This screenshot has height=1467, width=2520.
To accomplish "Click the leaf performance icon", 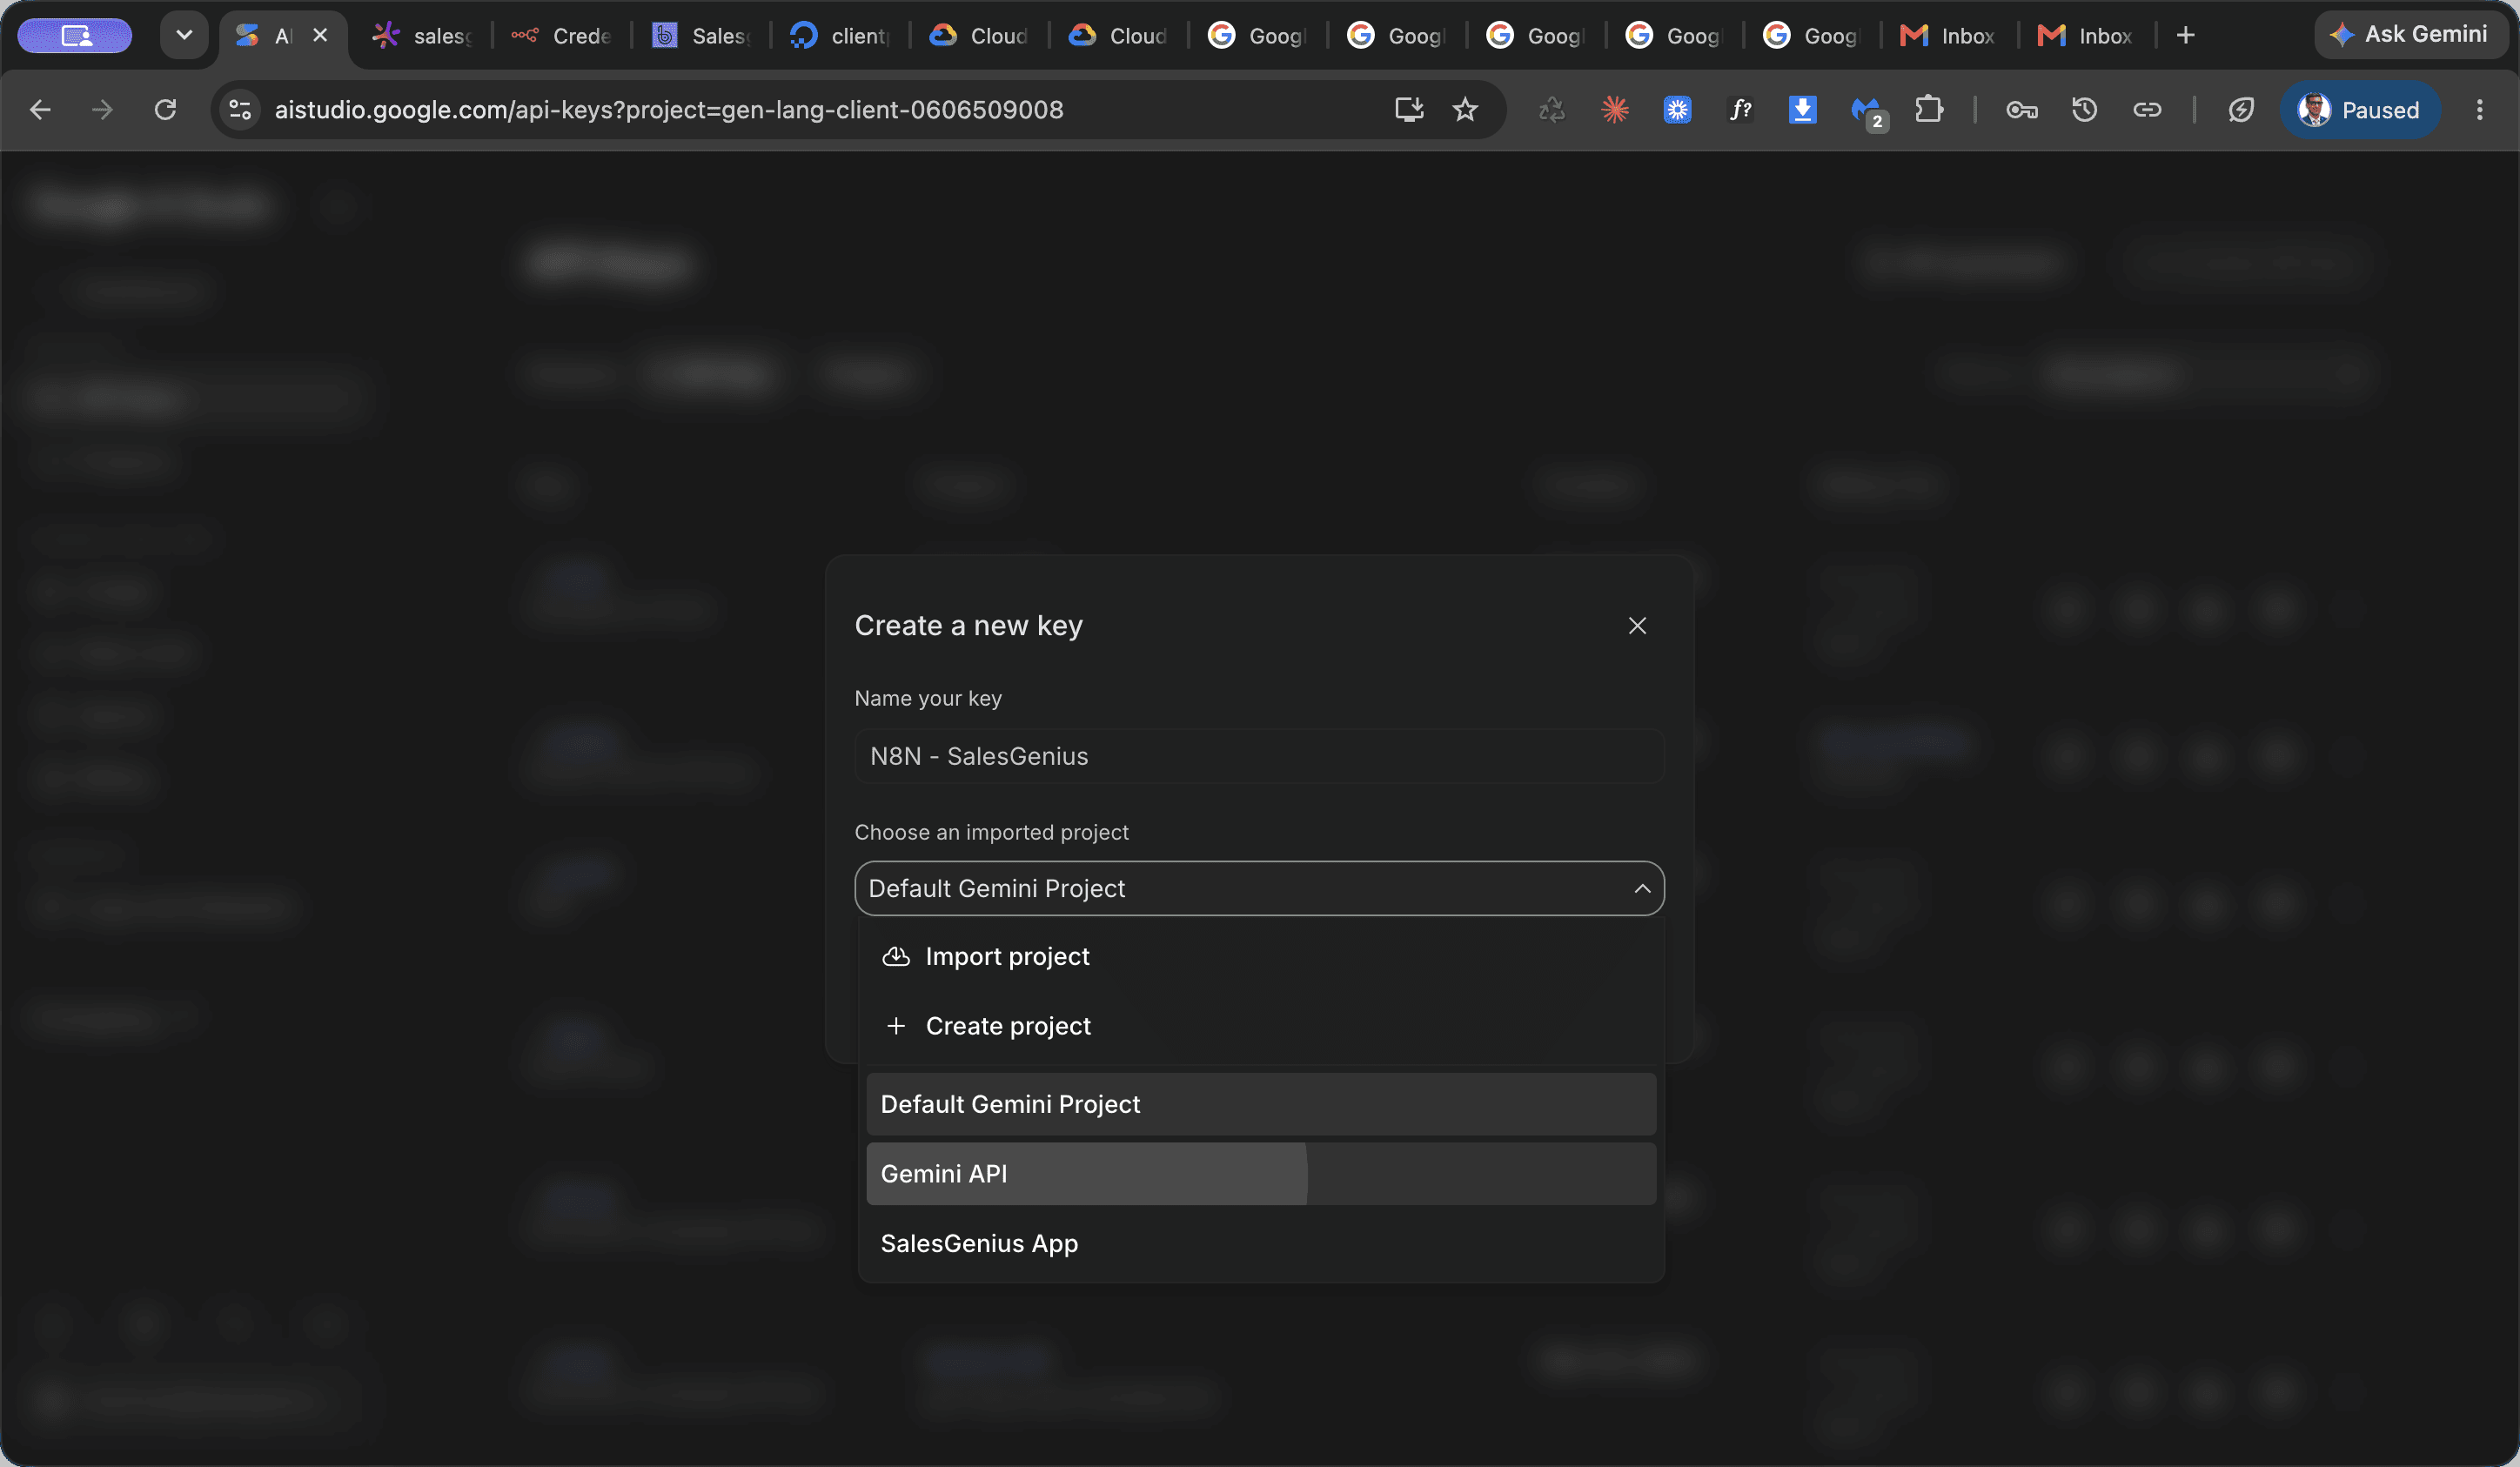I will 2241,110.
